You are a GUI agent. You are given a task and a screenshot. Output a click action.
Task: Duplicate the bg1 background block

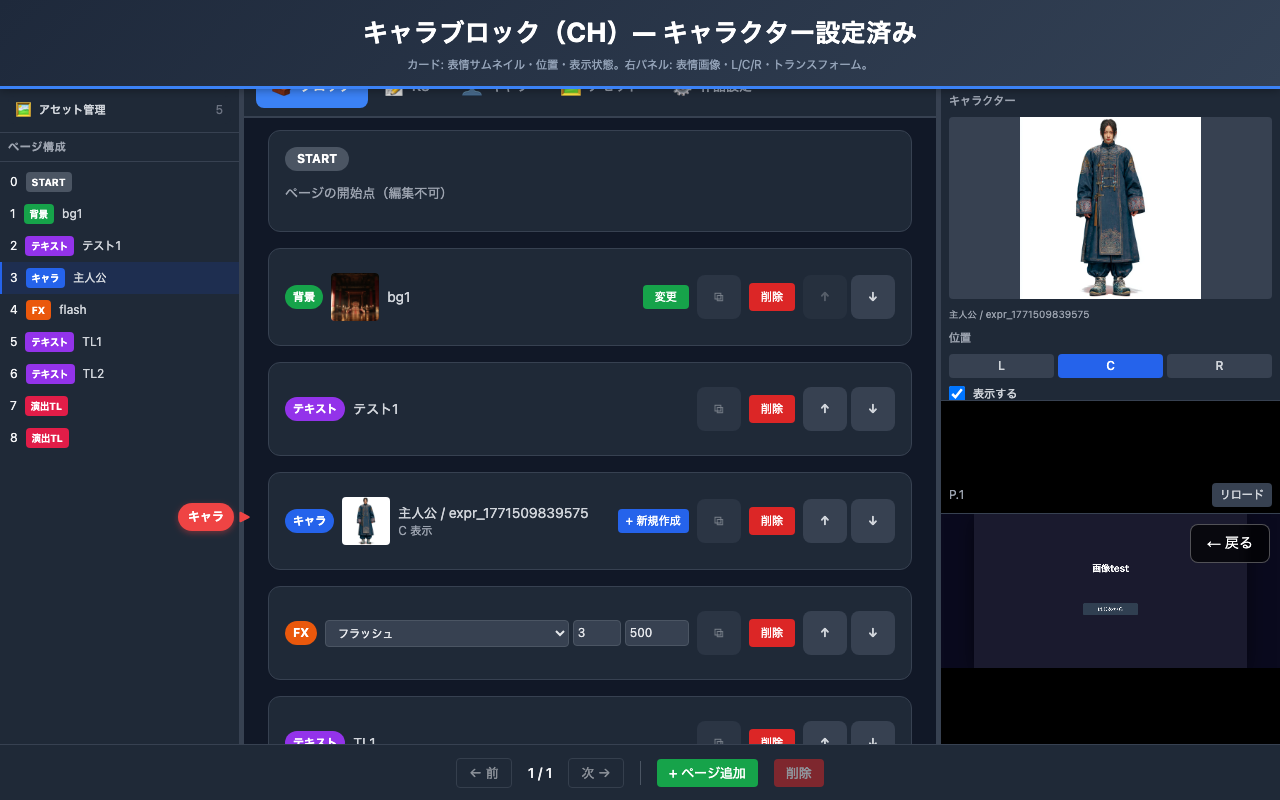719,297
